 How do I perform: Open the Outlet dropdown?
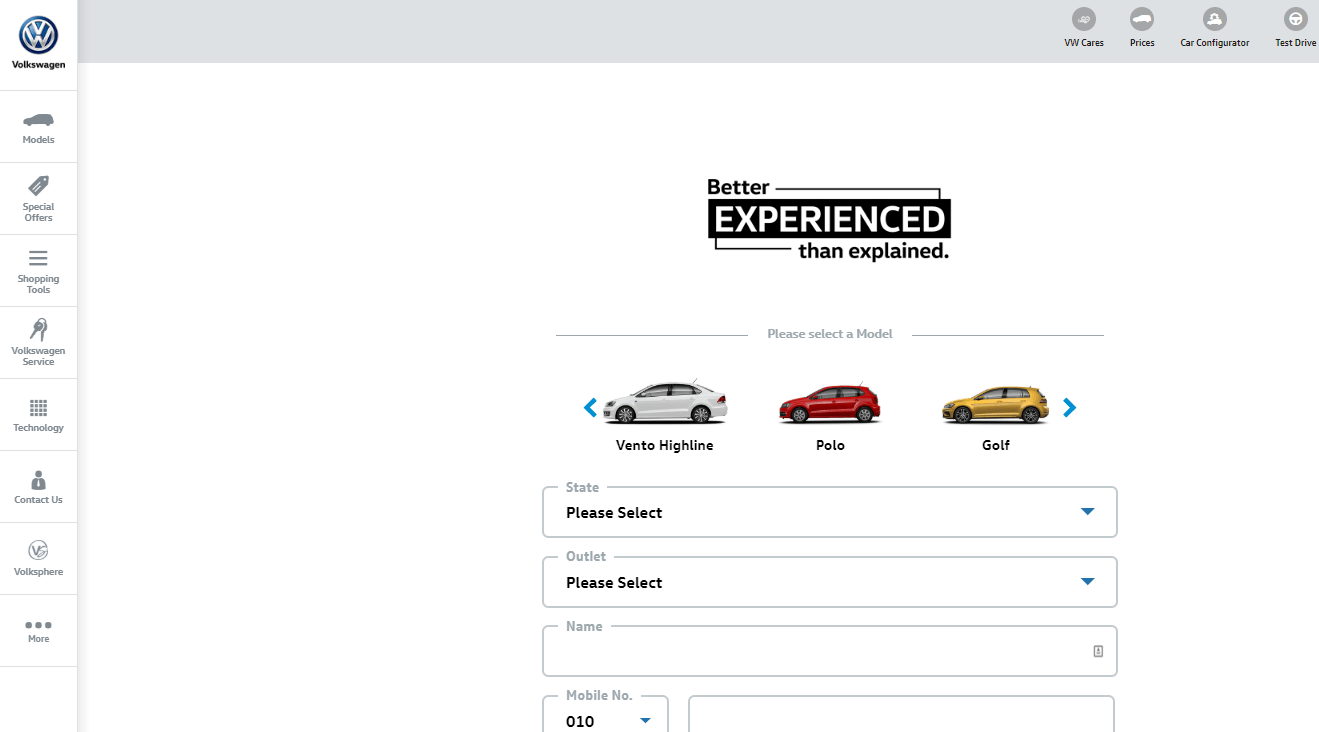[x=829, y=582]
